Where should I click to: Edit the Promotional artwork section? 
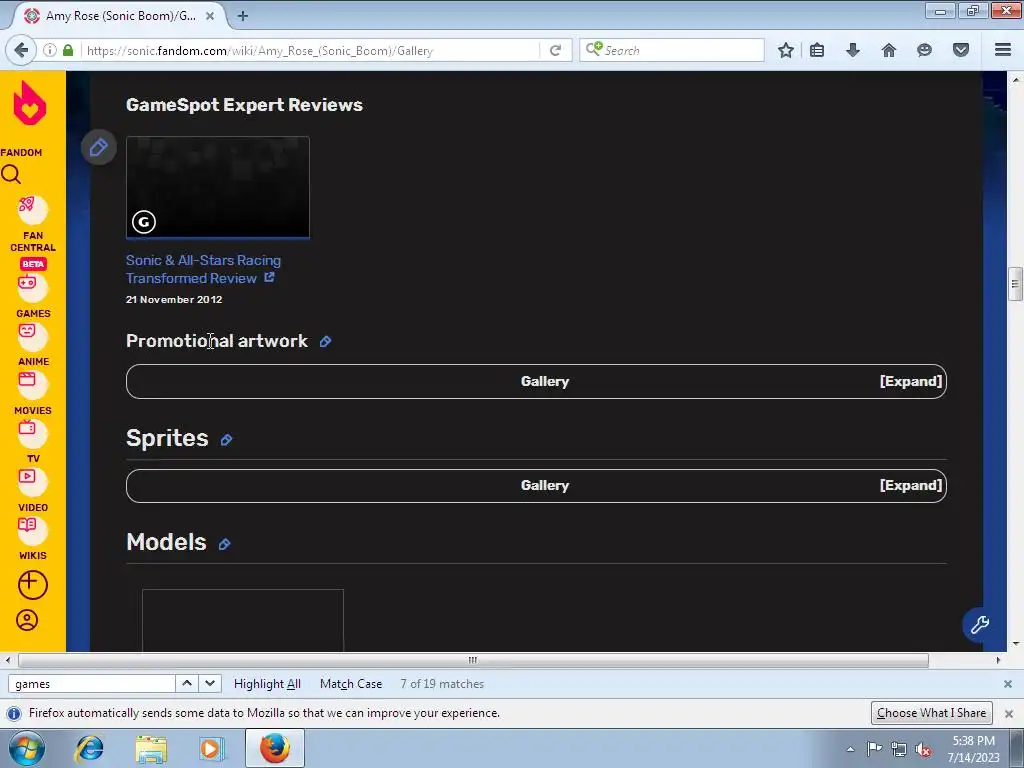(325, 342)
